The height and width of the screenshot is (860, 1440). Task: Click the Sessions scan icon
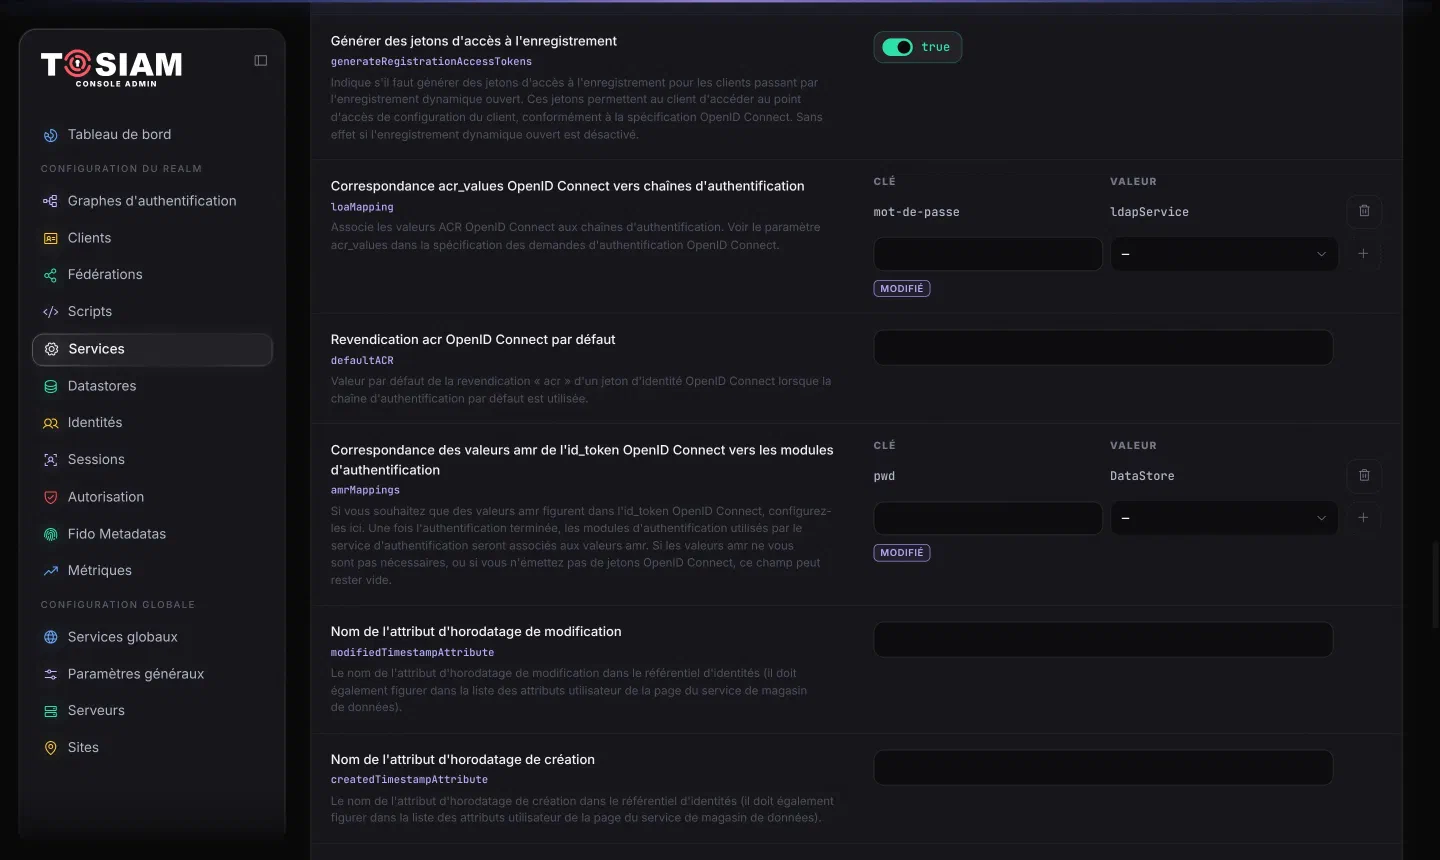[x=51, y=460]
